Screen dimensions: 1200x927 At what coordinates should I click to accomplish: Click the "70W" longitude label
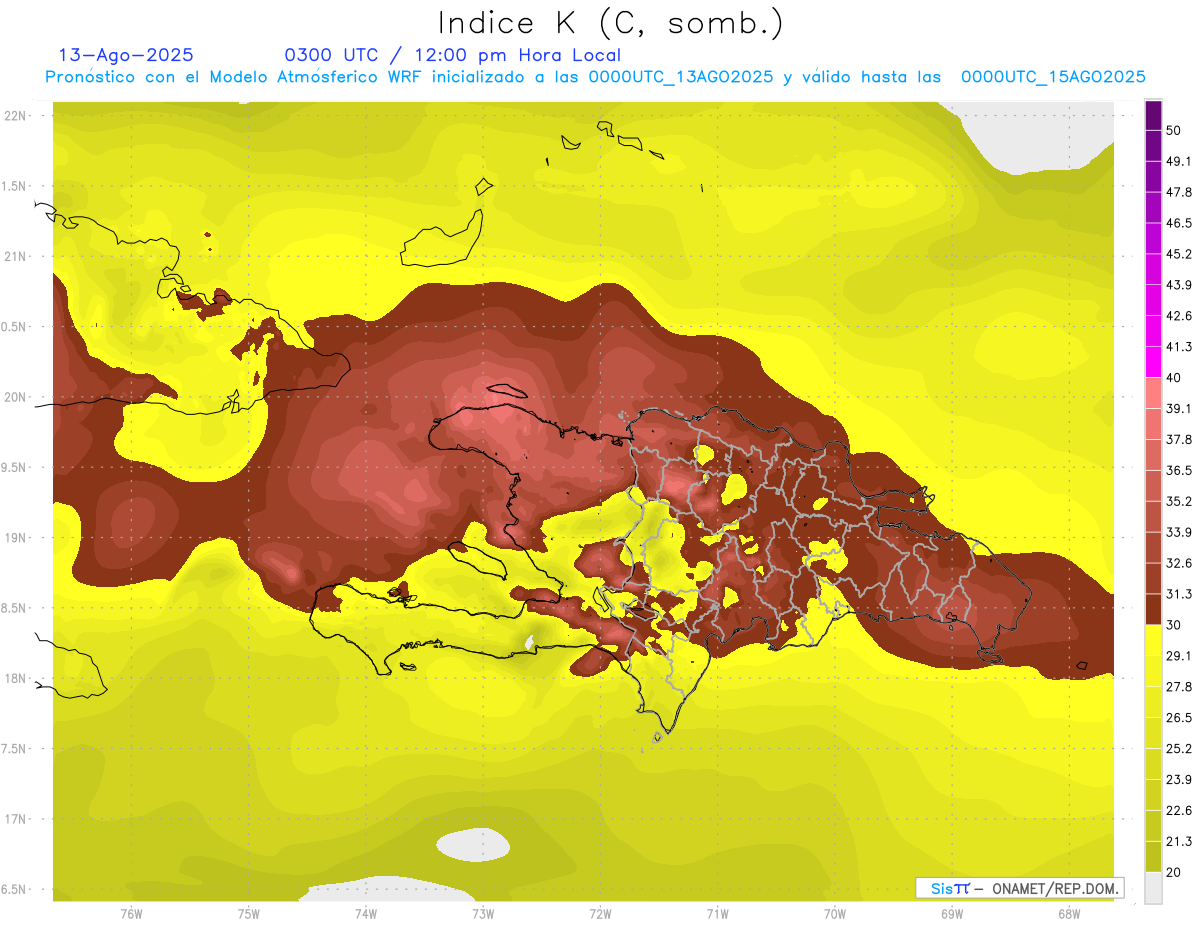(x=835, y=914)
